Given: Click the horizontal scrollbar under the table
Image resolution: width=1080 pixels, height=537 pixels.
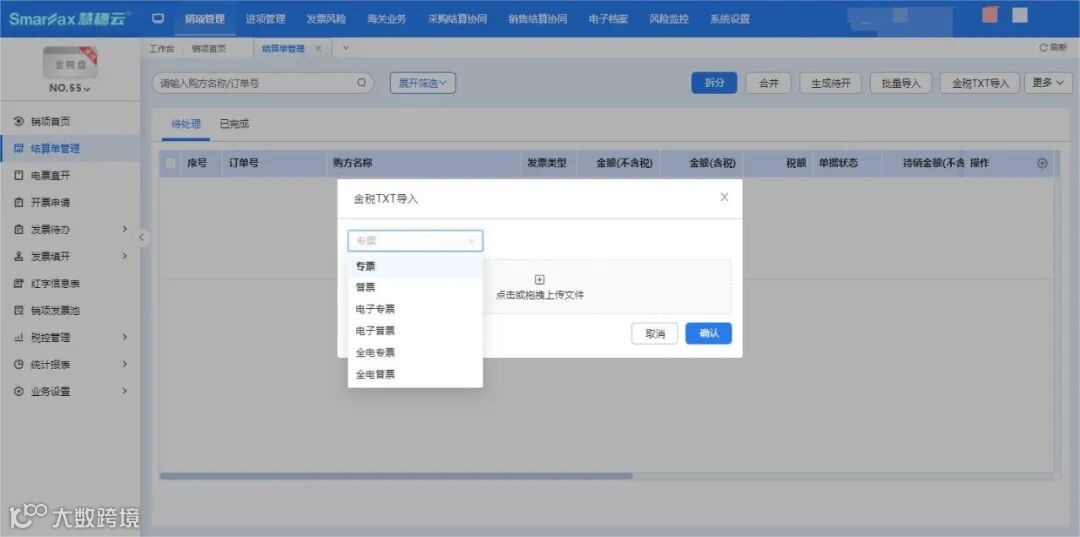Looking at the screenshot, I should [396, 476].
